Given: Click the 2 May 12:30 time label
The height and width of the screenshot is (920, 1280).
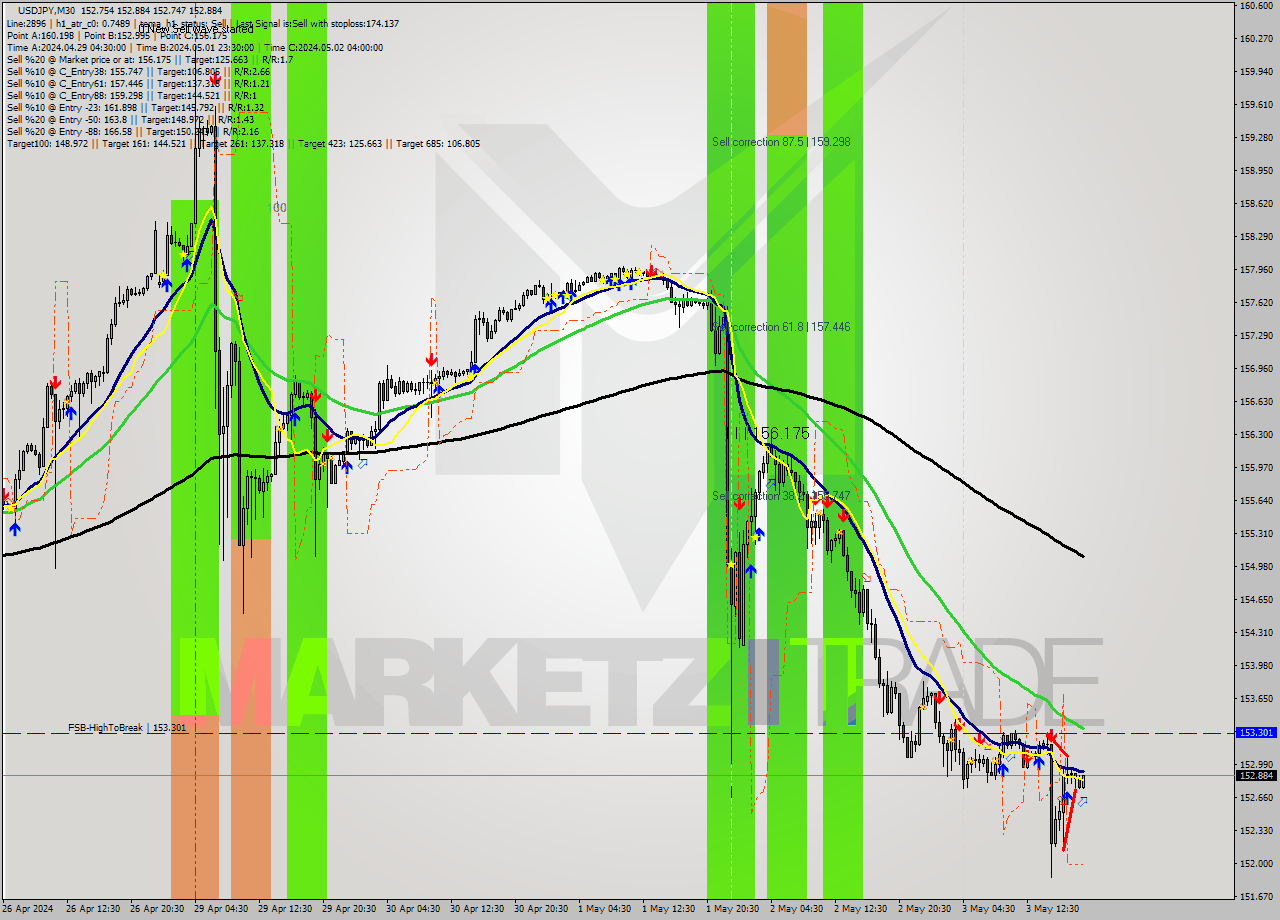Looking at the screenshot, I should click(x=862, y=909).
